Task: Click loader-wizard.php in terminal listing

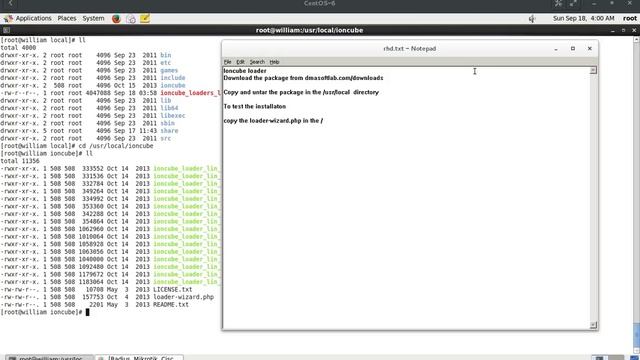Action: pyautogui.click(x=183, y=297)
